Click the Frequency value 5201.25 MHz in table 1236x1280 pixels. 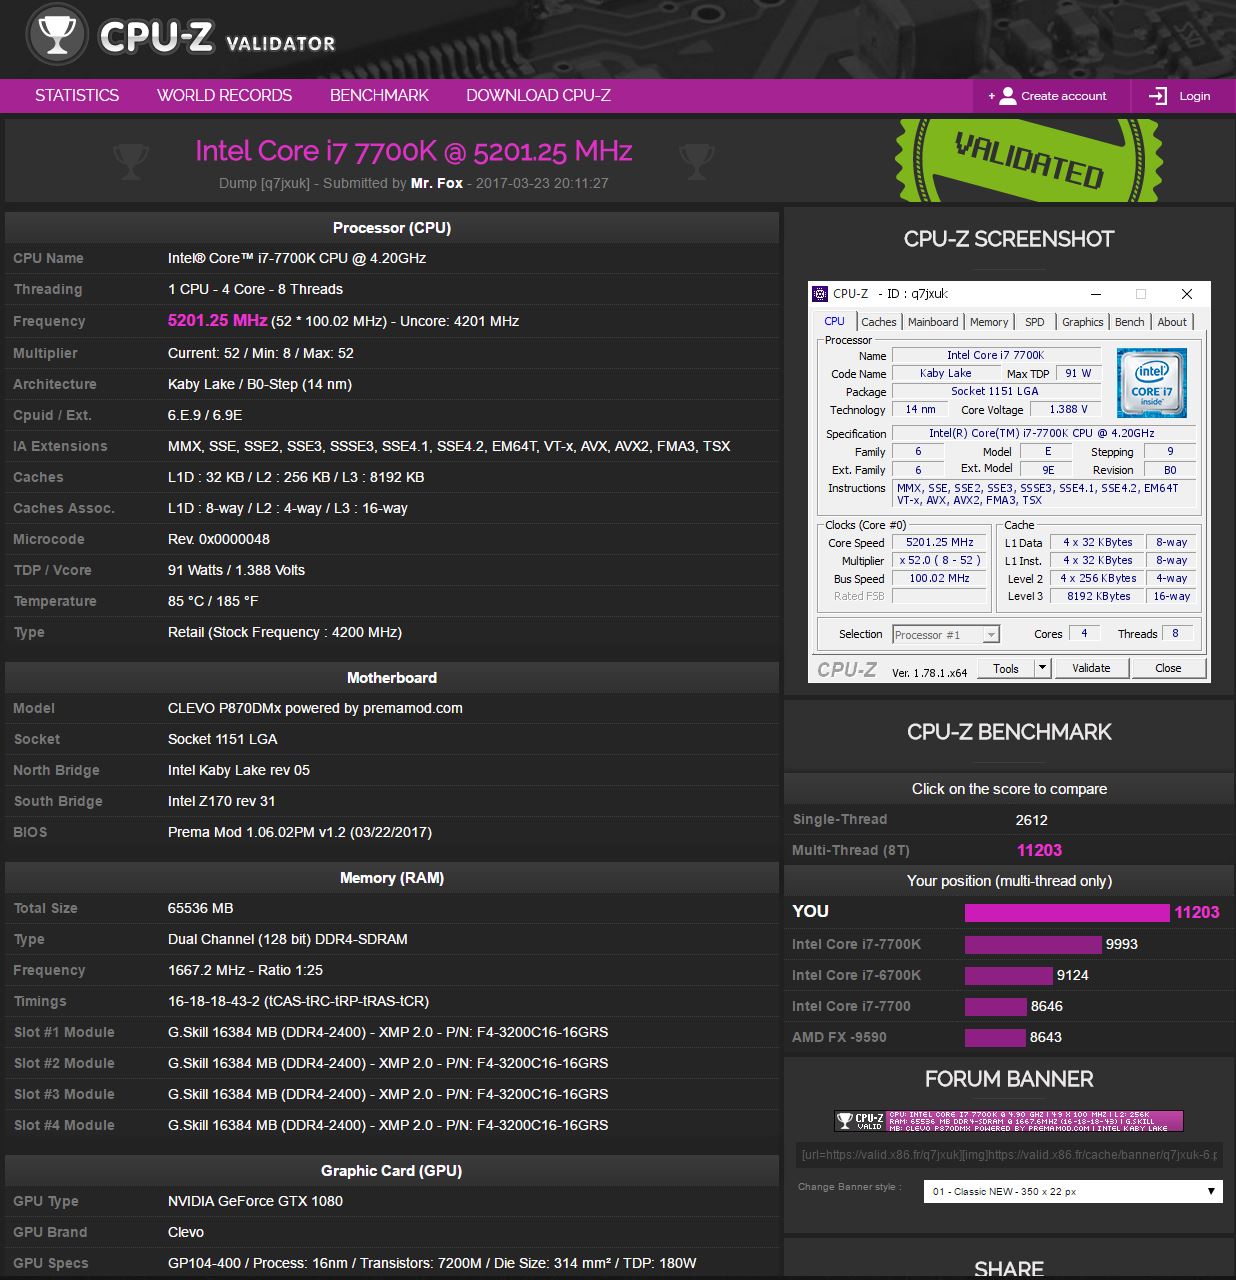[217, 321]
